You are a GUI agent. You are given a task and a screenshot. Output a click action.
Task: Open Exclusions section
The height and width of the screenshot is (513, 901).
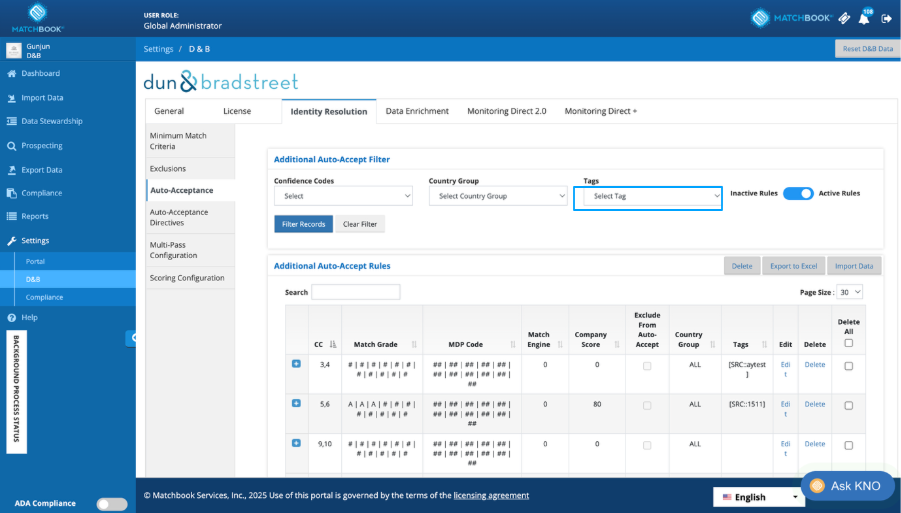click(190, 168)
